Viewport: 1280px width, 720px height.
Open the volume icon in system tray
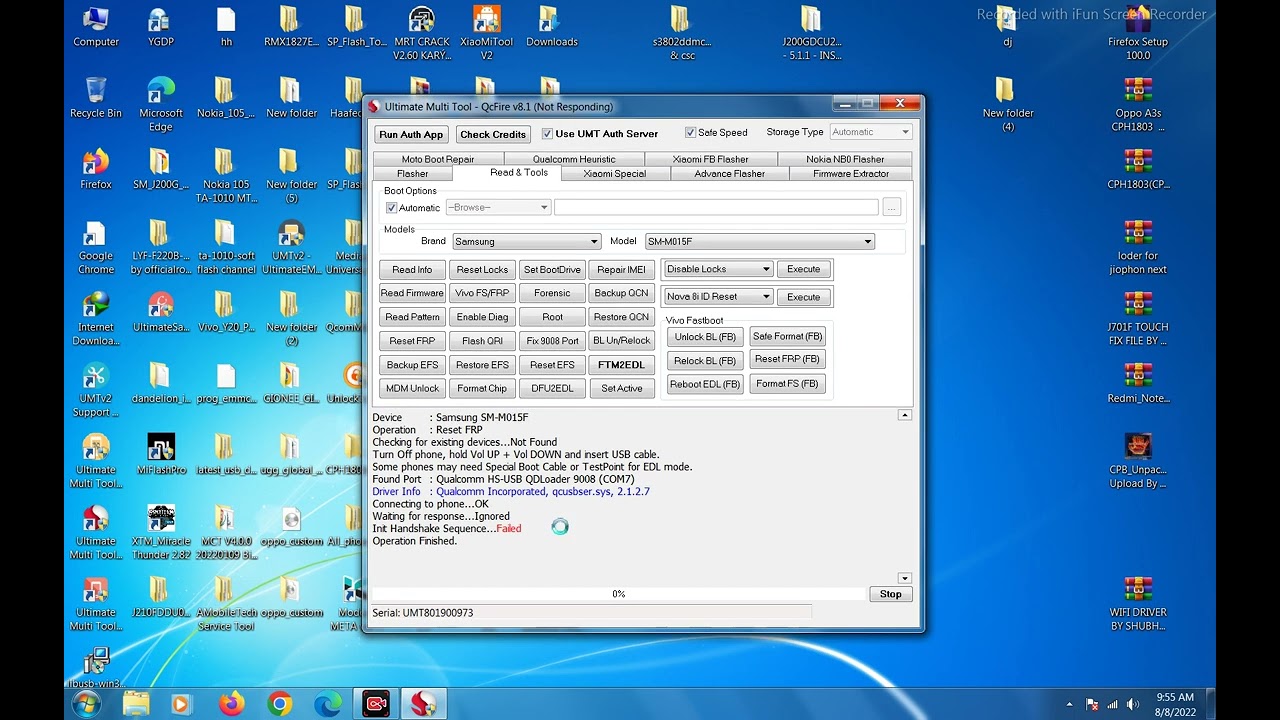1133,704
